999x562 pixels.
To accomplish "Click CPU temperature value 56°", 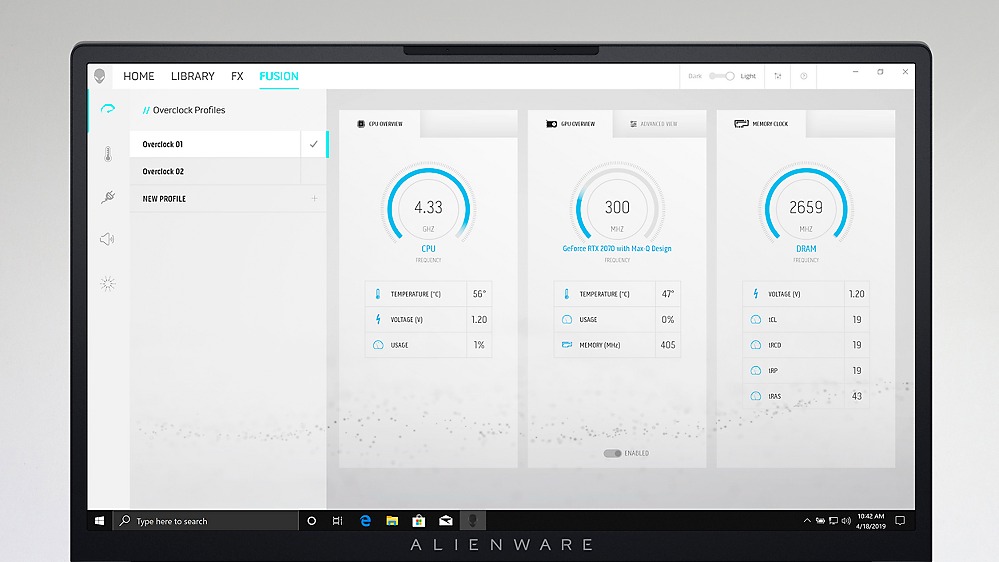I will (x=479, y=294).
